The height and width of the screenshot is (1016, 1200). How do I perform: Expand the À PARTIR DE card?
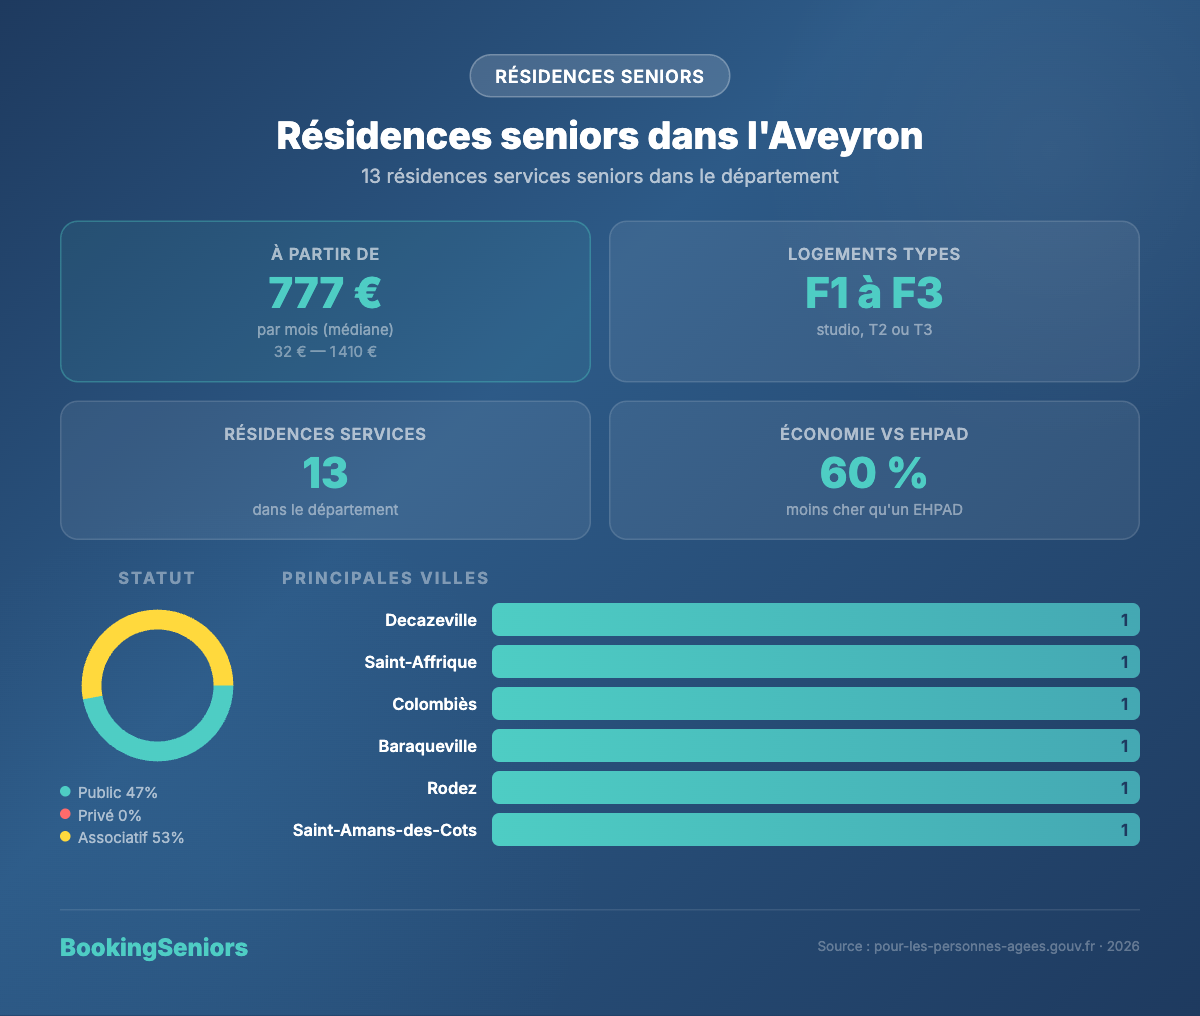click(x=325, y=301)
